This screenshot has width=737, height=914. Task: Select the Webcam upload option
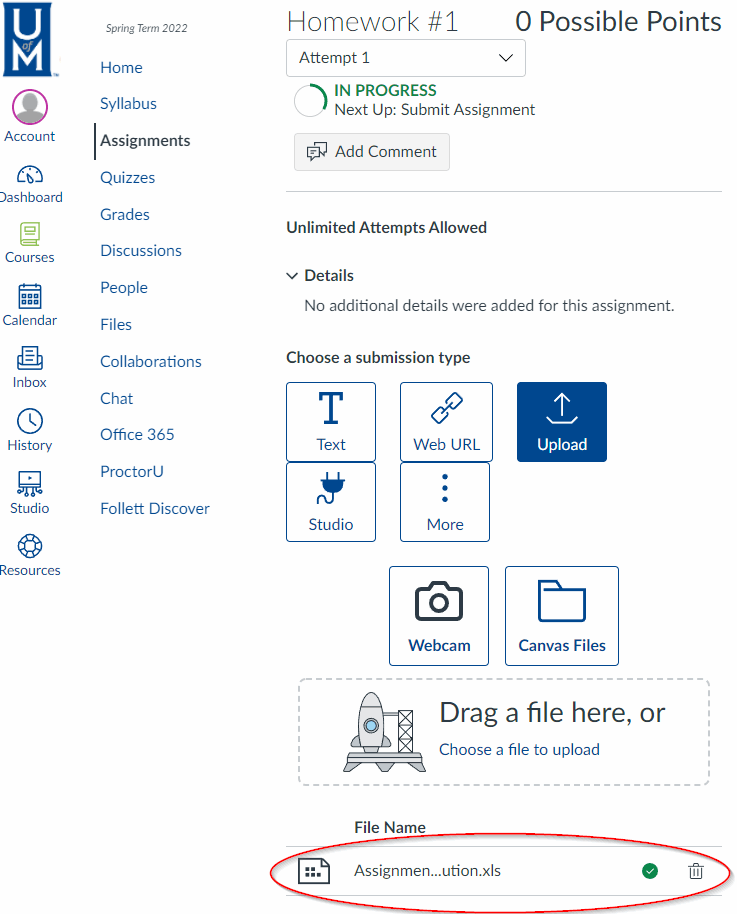click(439, 616)
